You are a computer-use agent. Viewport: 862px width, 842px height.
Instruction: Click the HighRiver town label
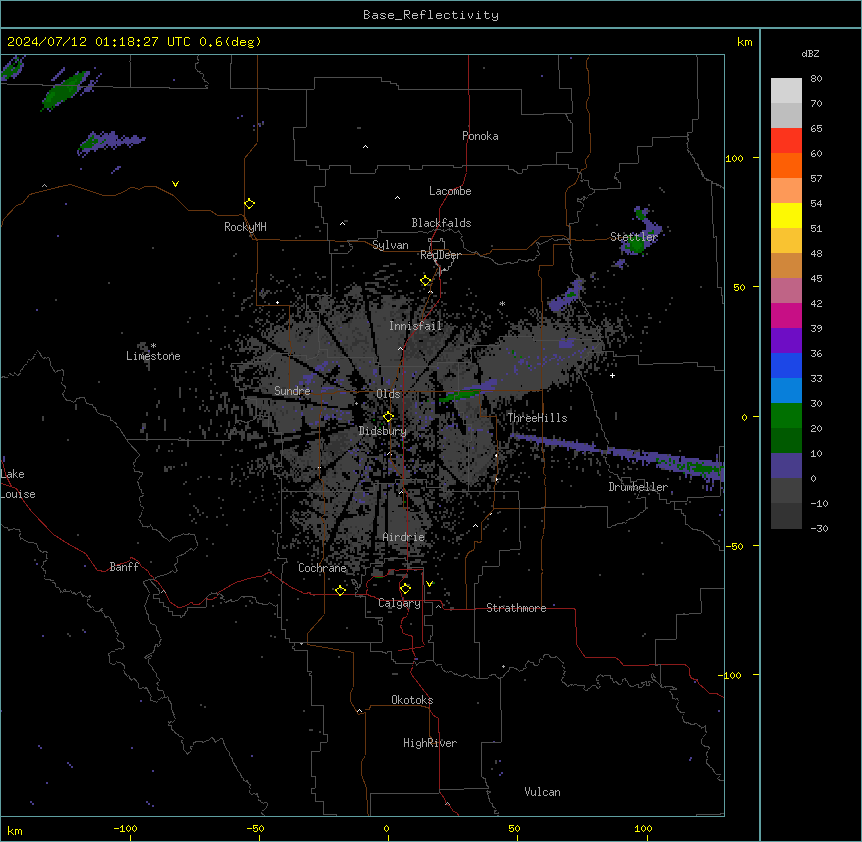click(x=430, y=743)
